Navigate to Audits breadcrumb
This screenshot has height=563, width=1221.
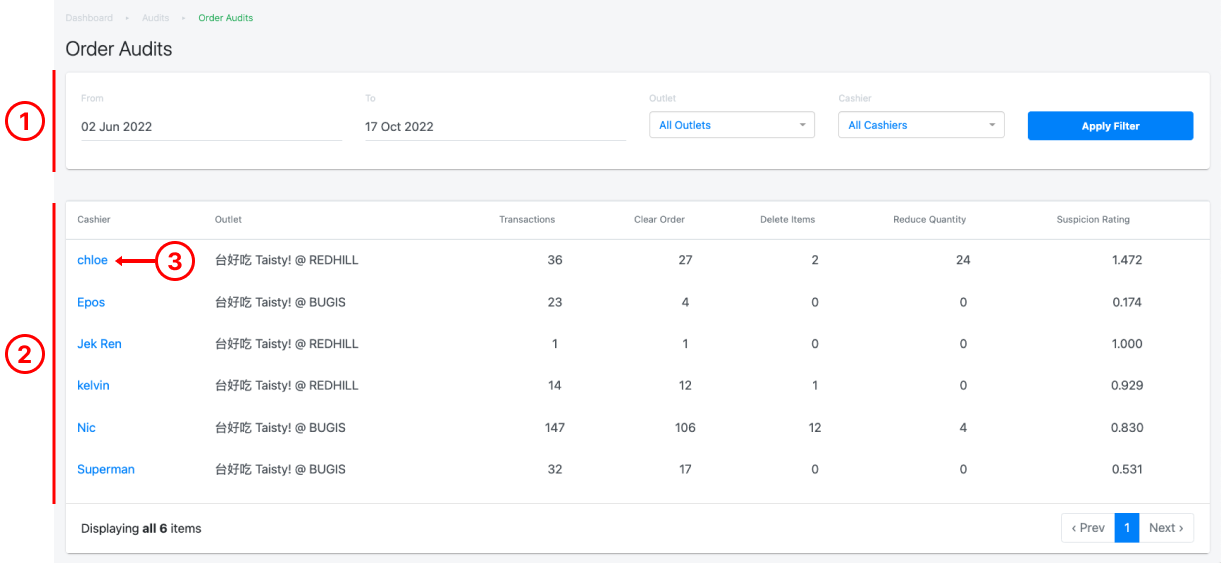[x=155, y=18]
